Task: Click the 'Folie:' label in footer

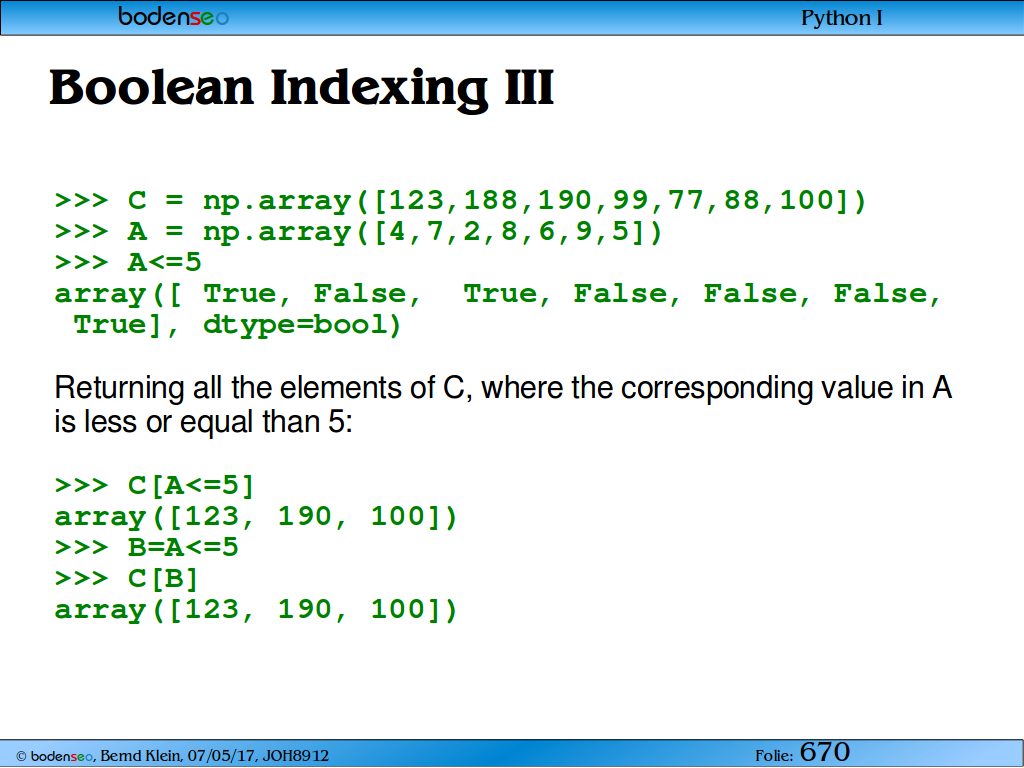Action: coord(774,756)
